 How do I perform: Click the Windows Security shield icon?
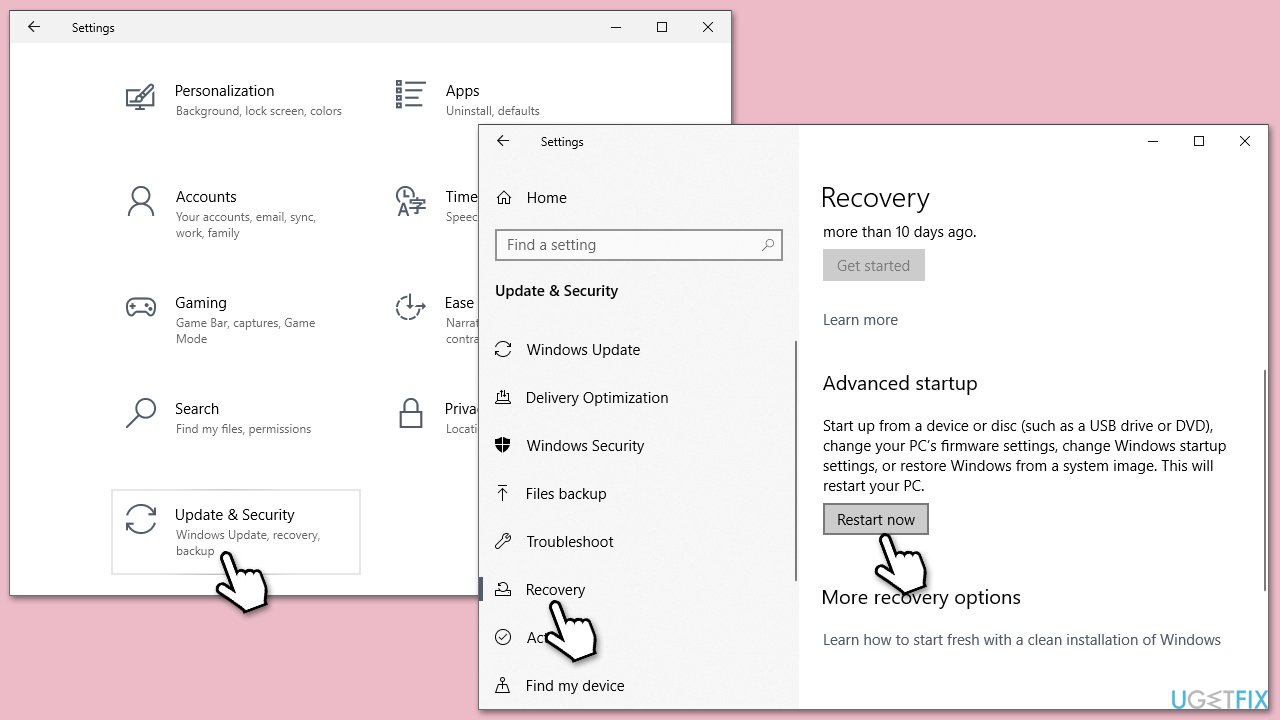[x=503, y=445]
